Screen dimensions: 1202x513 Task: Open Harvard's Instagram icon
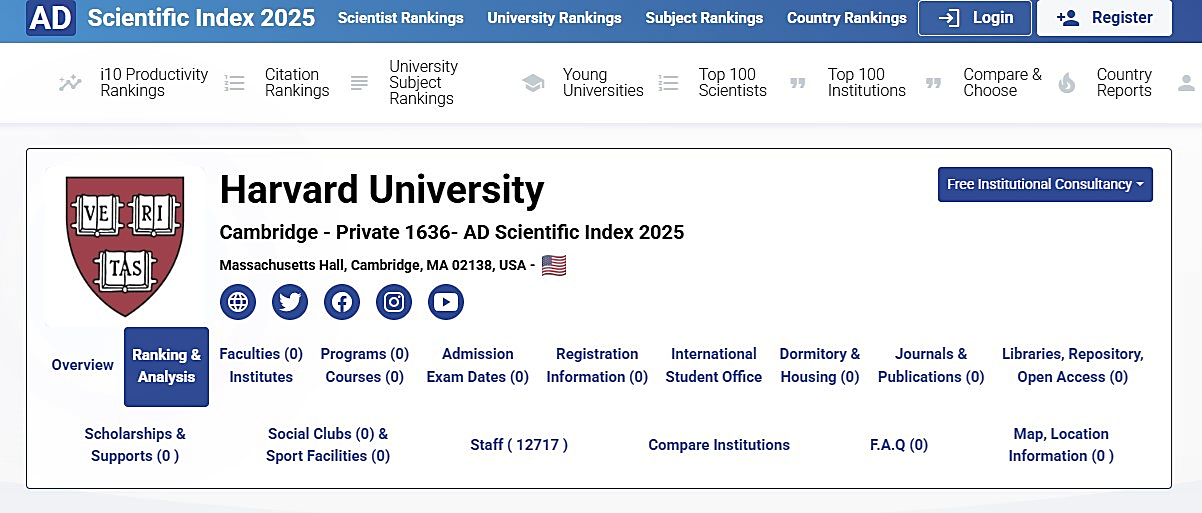pos(394,302)
